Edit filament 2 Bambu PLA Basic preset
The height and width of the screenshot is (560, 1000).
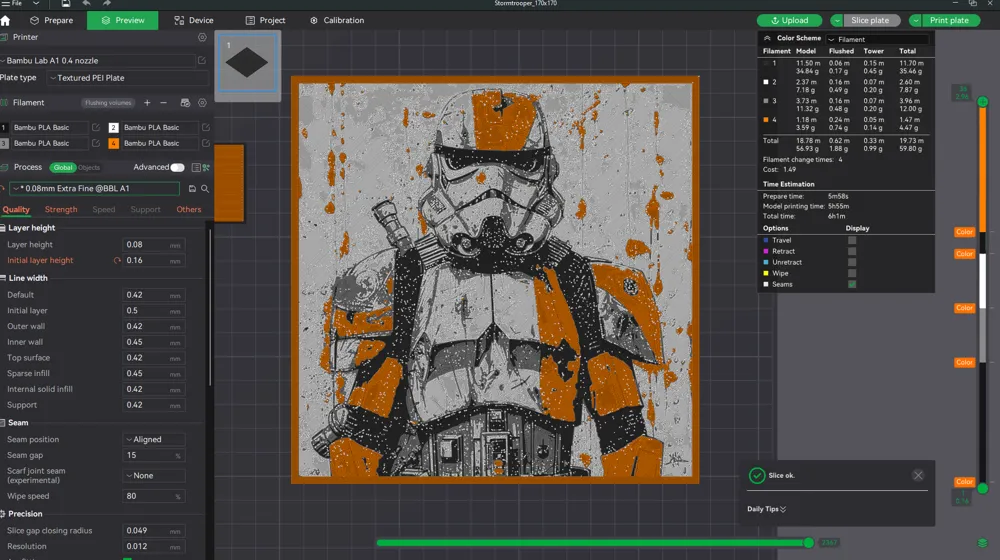pos(206,128)
